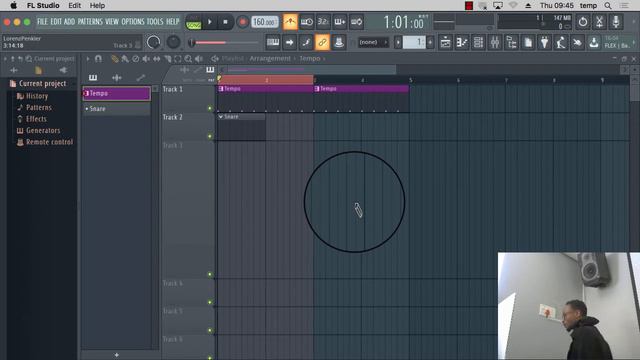
Task: Open the Browser view icon
Action: pyautogui.click(x=511, y=42)
